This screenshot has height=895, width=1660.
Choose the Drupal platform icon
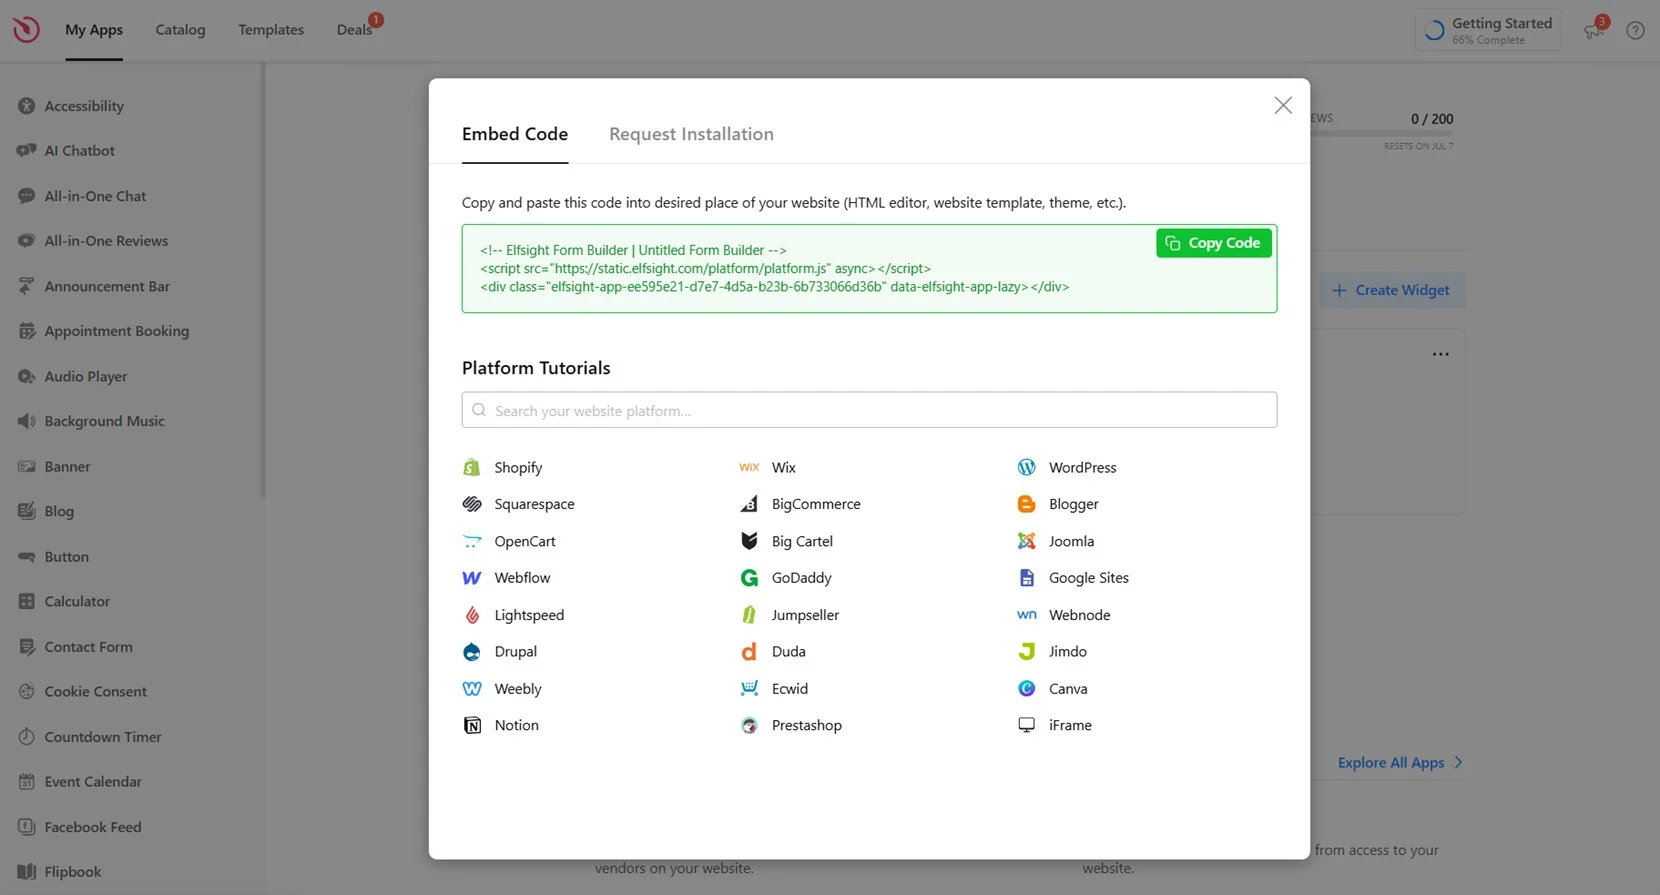click(472, 652)
